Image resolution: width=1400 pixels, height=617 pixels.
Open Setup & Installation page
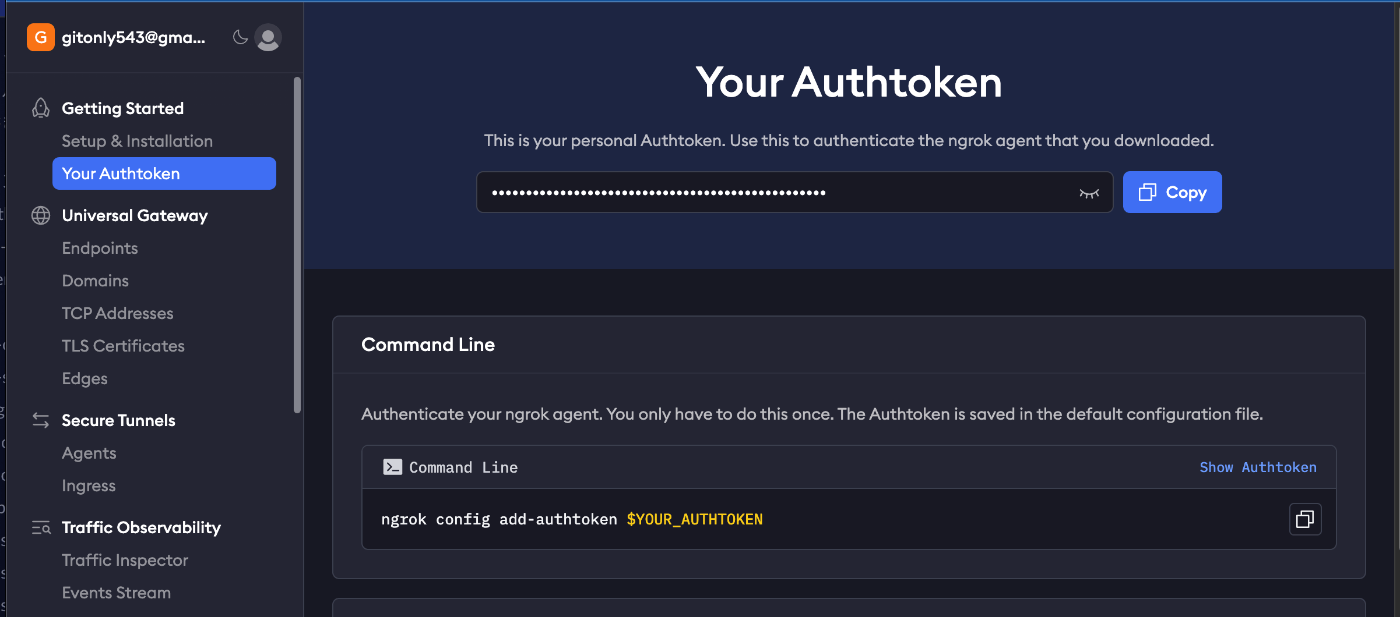137,141
